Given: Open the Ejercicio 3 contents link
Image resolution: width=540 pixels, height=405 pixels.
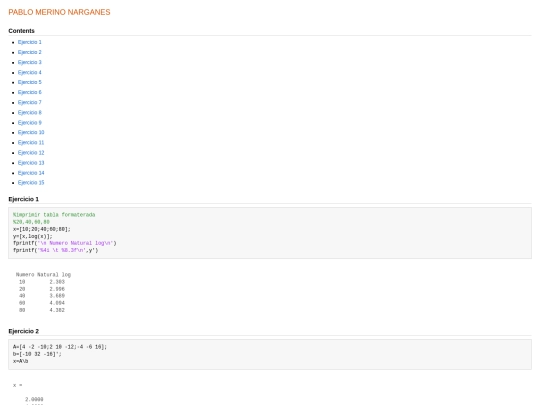Looking at the screenshot, I should 30,62.
